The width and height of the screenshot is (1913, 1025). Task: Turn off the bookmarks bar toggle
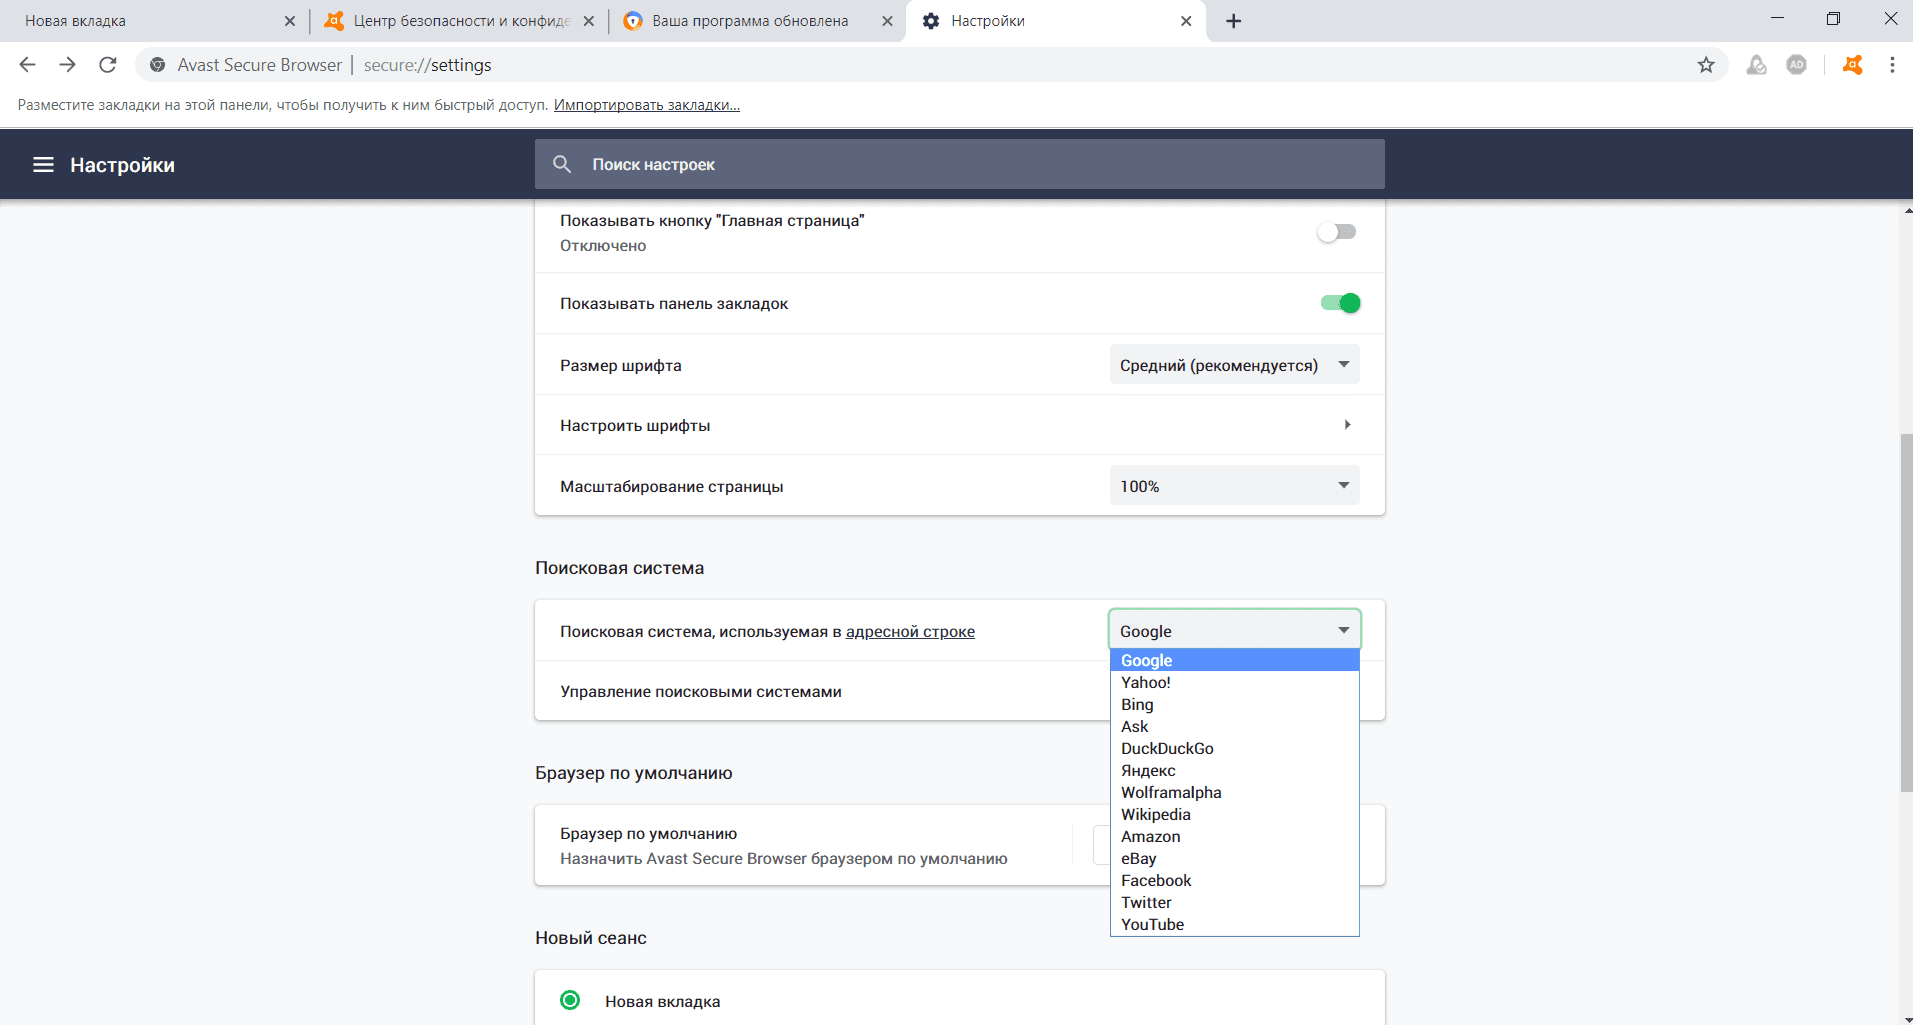click(1340, 303)
